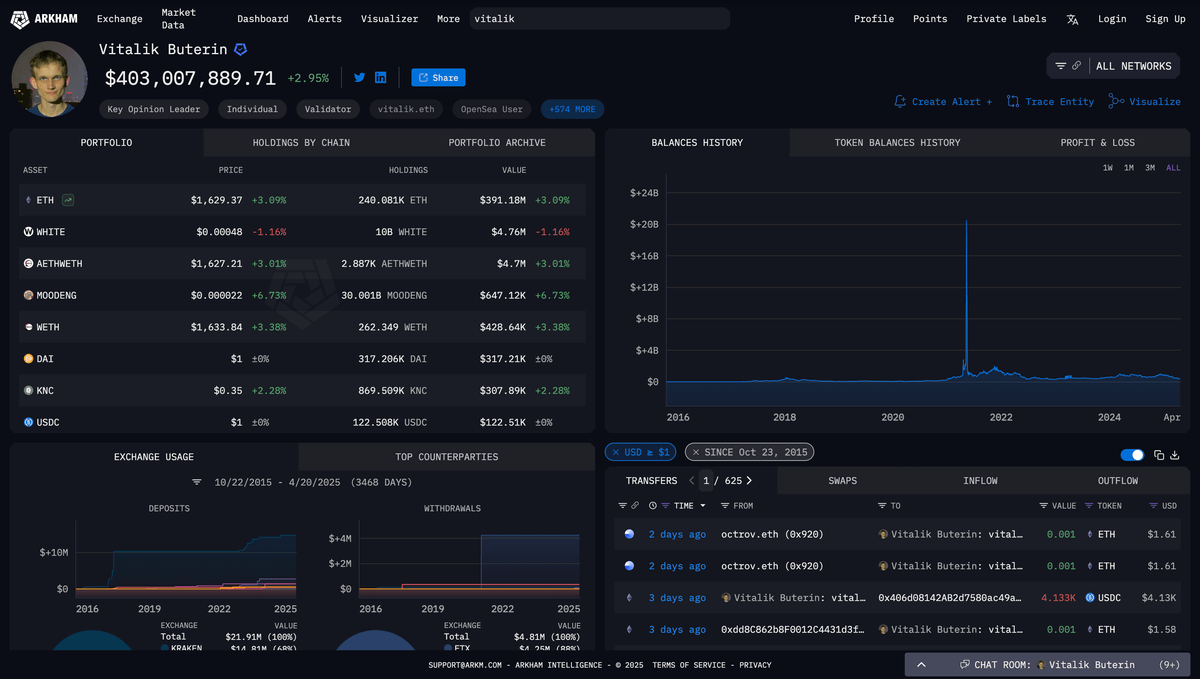
Task: Open the Market Data menu
Action: pos(179,19)
